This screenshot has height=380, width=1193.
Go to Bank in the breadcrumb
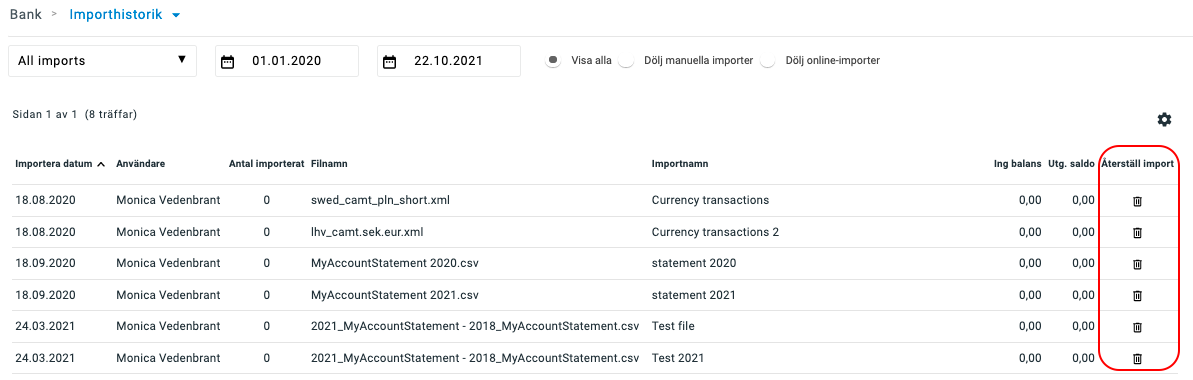[26, 14]
